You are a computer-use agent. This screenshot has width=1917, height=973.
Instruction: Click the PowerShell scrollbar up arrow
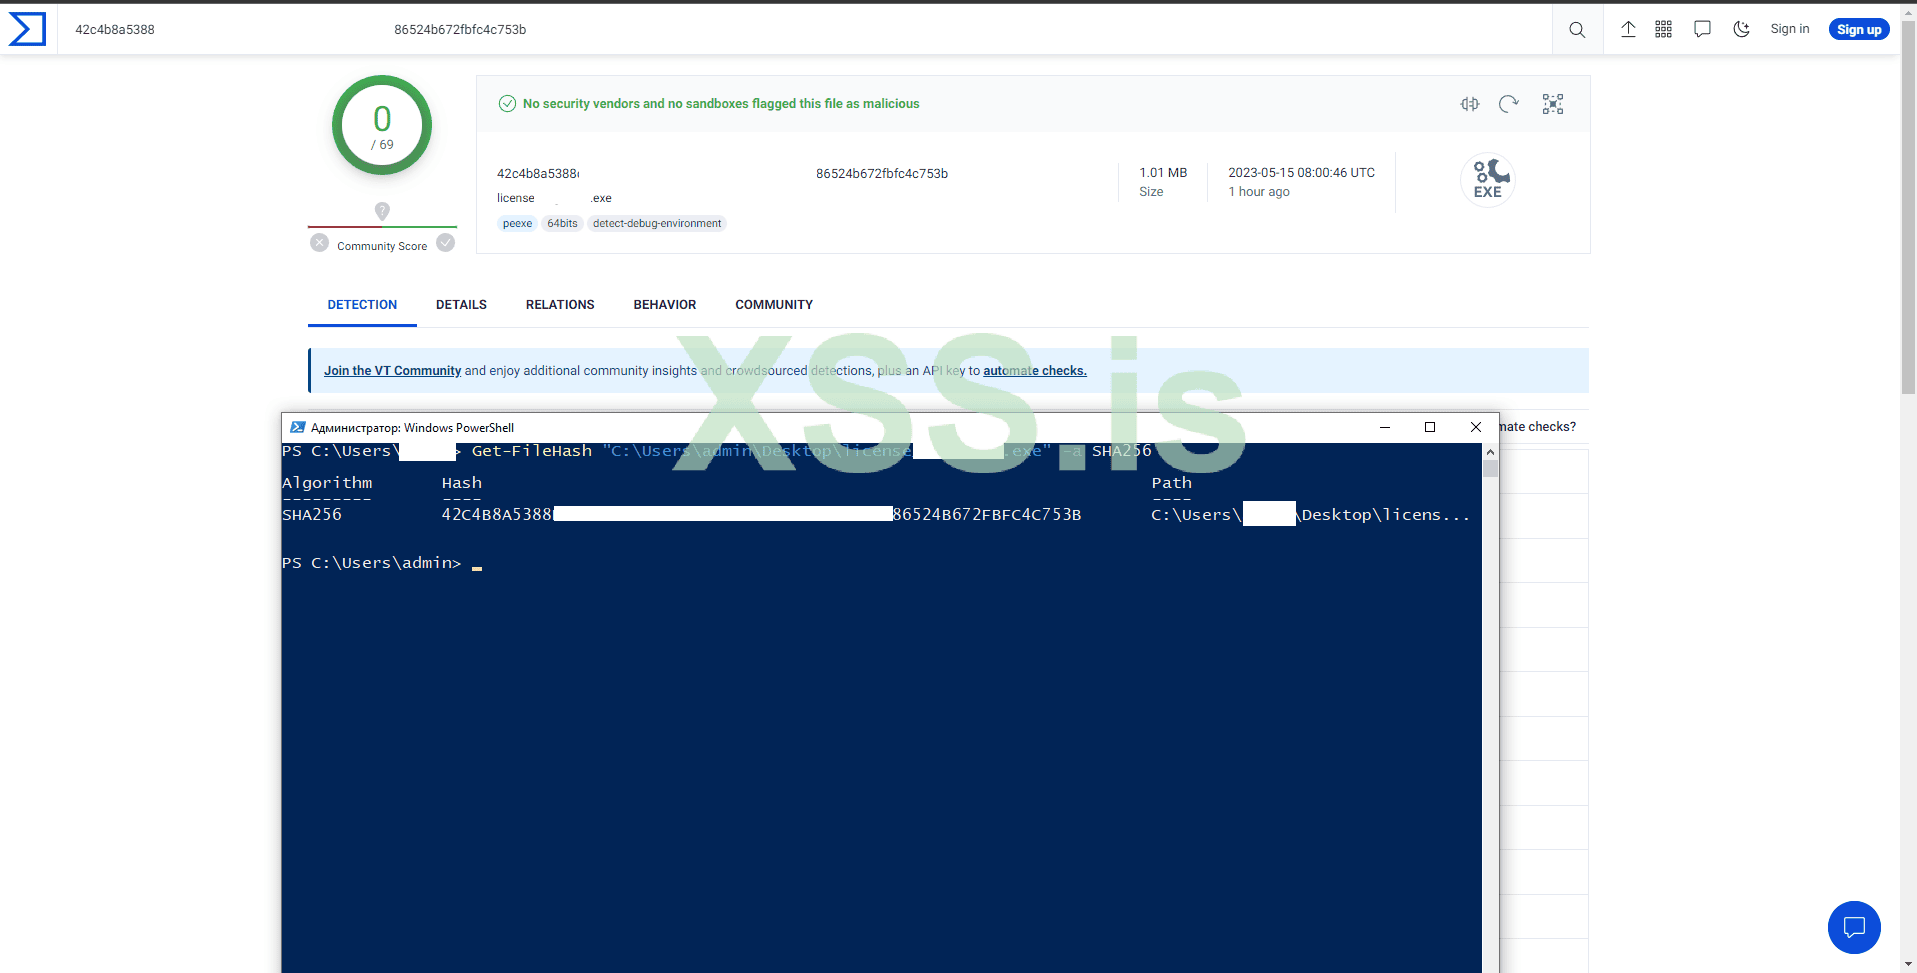pyautogui.click(x=1490, y=452)
